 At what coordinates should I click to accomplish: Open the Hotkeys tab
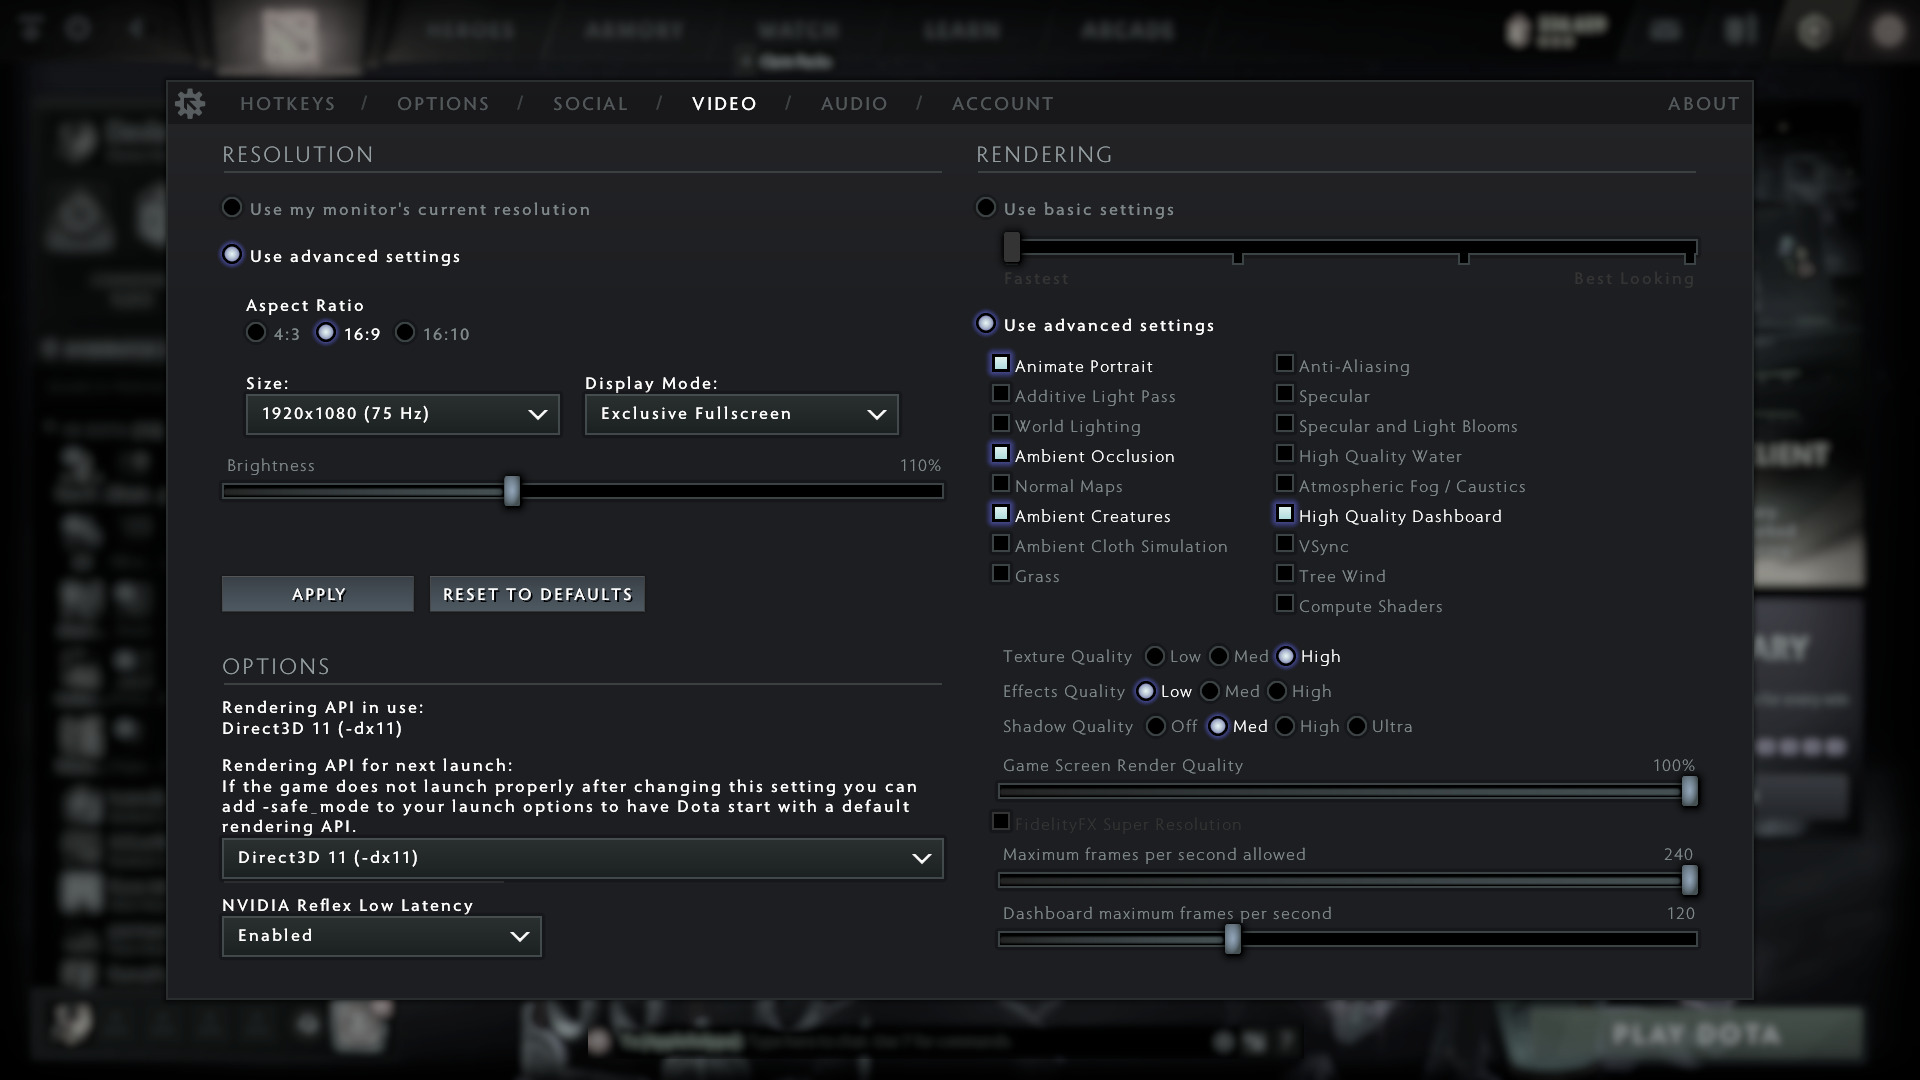click(288, 104)
